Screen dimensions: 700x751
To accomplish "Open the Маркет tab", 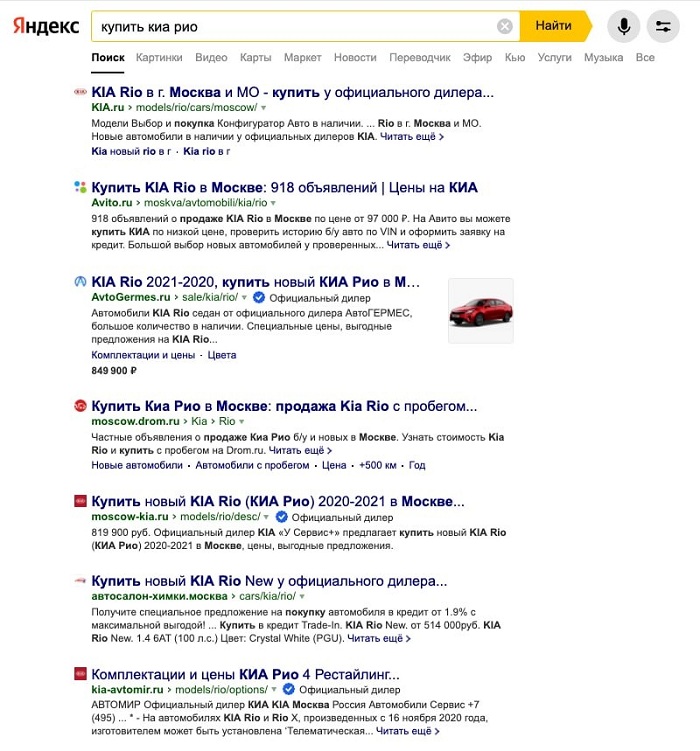I will (302, 57).
